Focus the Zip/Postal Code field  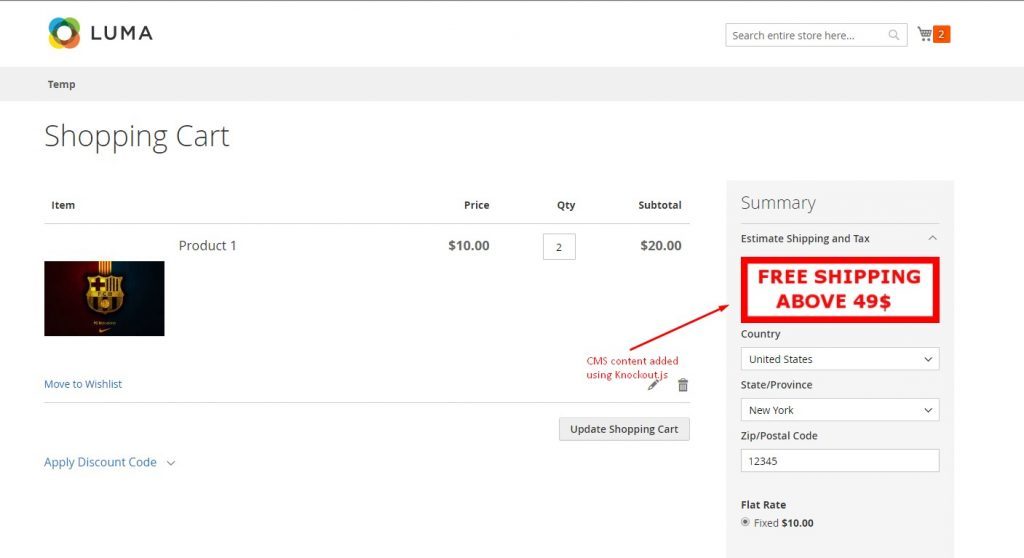pos(840,461)
